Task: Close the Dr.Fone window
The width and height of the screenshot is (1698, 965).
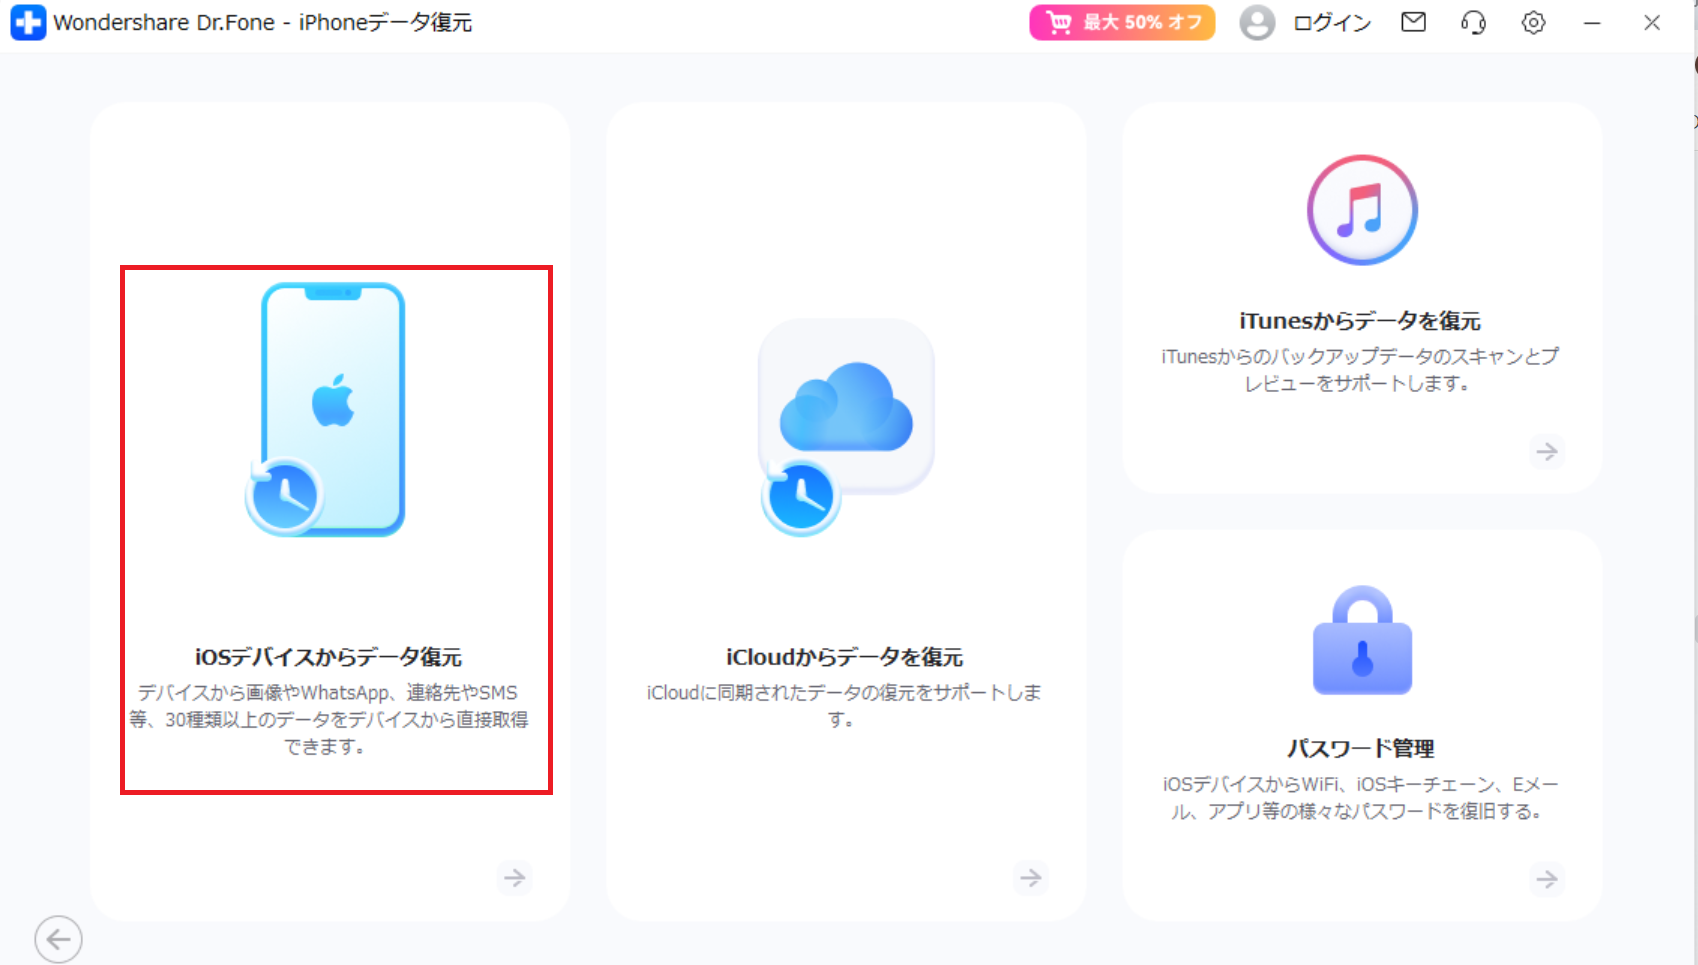Action: pos(1652,22)
